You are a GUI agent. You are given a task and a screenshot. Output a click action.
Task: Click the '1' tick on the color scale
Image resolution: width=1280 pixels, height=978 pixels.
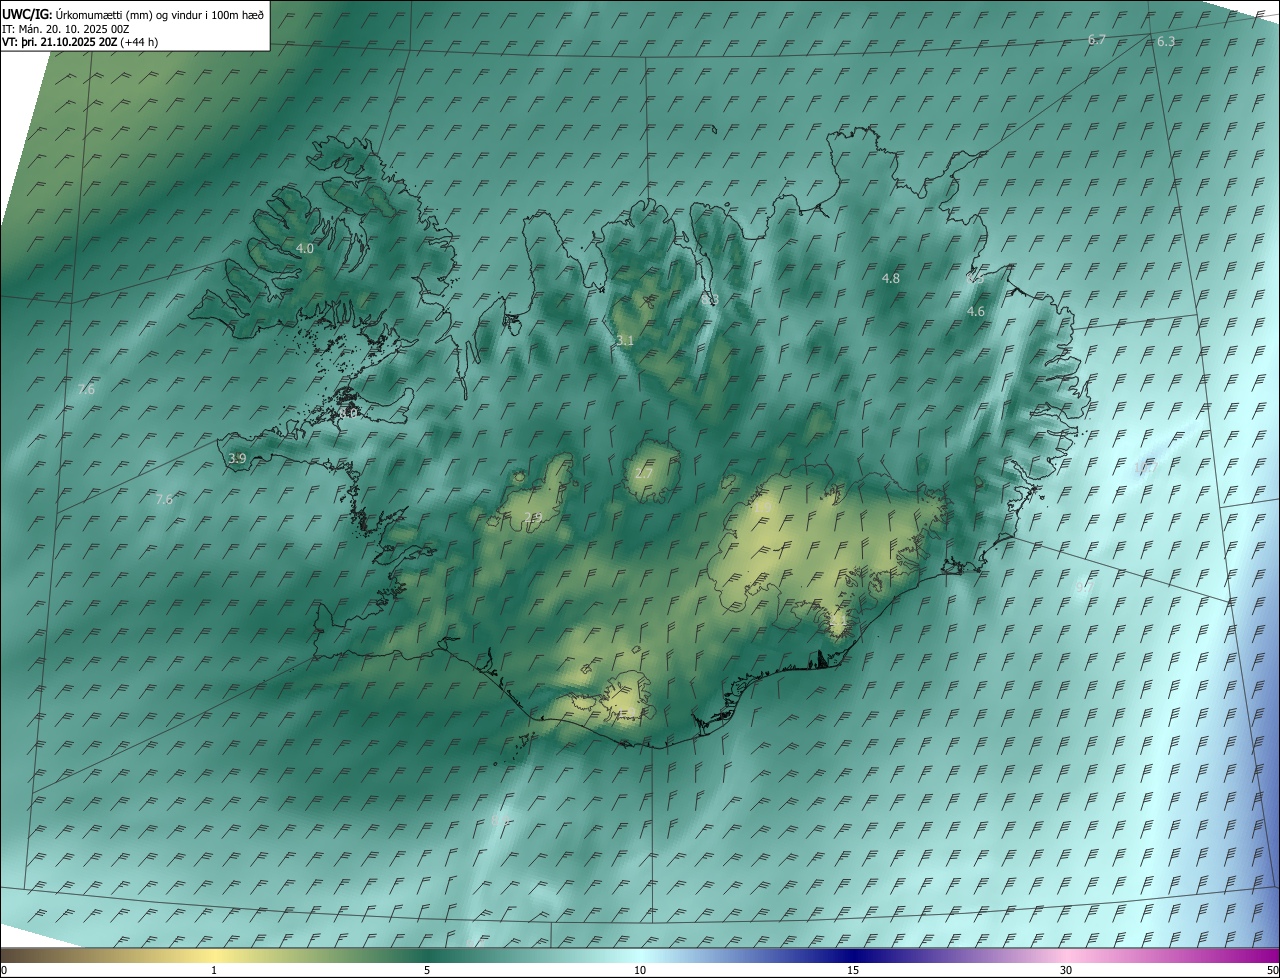pyautogui.click(x=214, y=971)
